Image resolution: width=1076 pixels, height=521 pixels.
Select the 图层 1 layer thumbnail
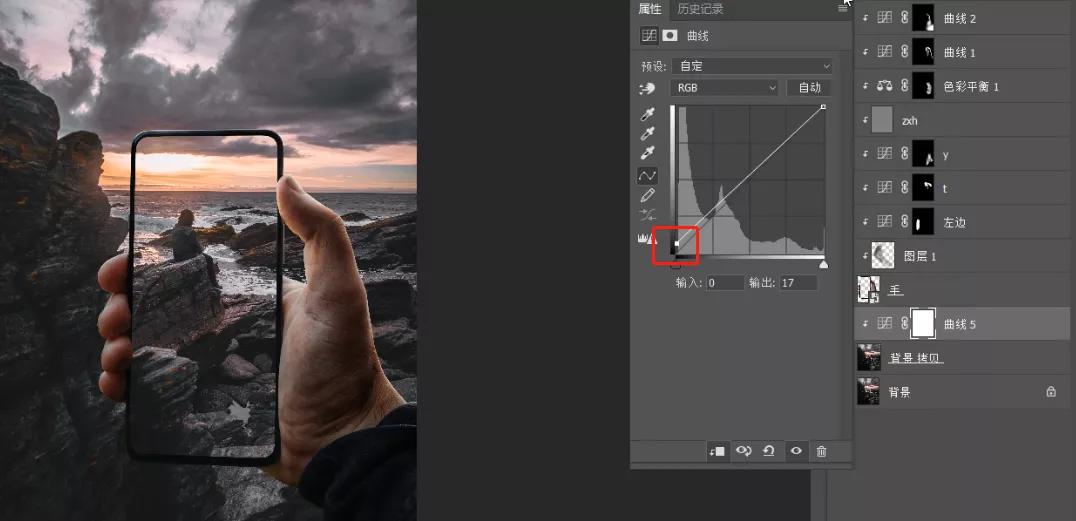882,256
